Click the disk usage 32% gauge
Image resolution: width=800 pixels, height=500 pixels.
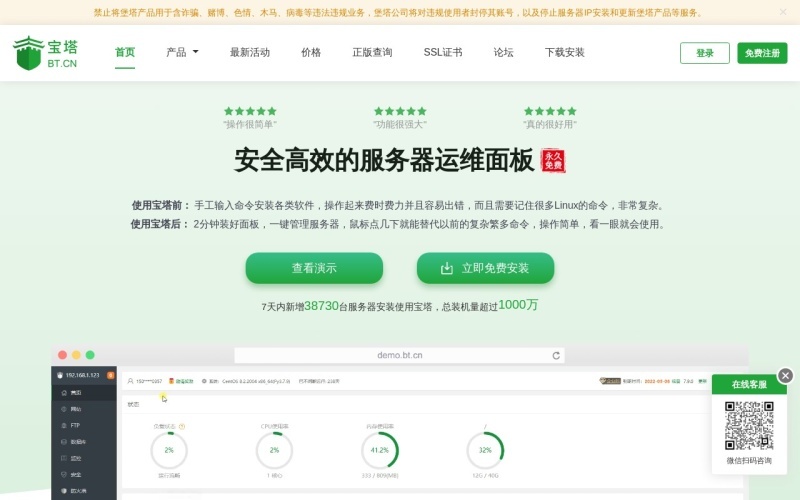tap(485, 450)
